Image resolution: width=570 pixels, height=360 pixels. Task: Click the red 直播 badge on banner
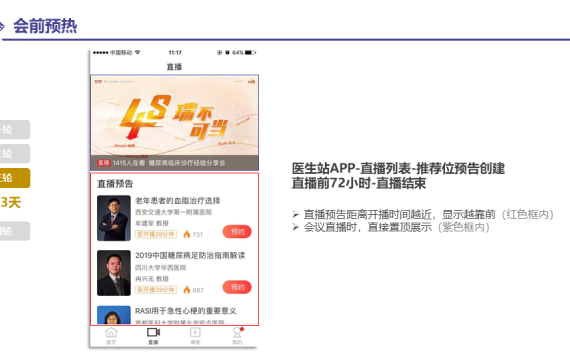tap(104, 163)
